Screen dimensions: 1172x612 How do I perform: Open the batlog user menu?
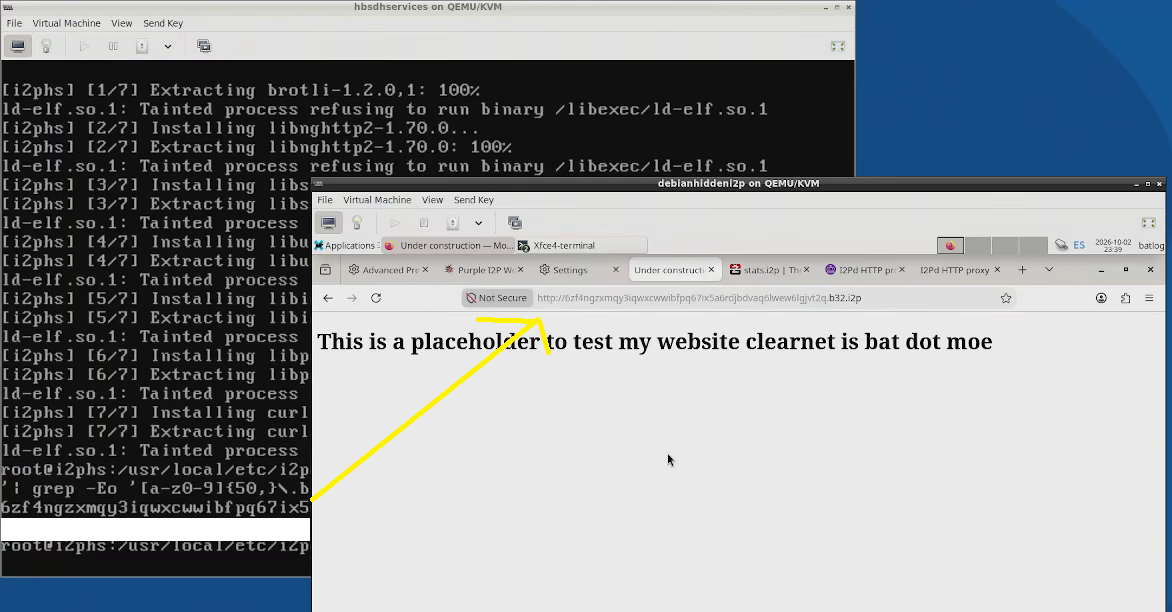coord(1151,245)
